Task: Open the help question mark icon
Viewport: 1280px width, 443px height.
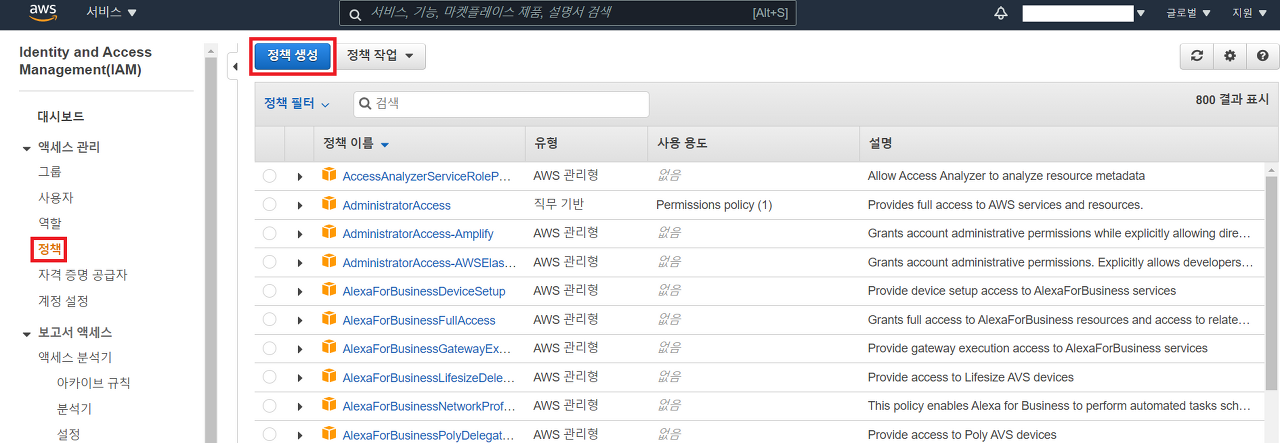Action: (1262, 56)
